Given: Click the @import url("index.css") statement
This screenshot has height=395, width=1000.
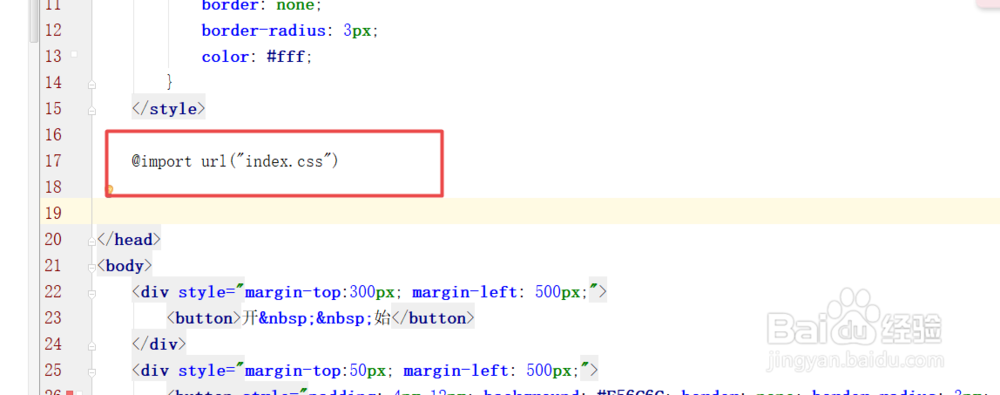Looking at the screenshot, I should [235, 161].
